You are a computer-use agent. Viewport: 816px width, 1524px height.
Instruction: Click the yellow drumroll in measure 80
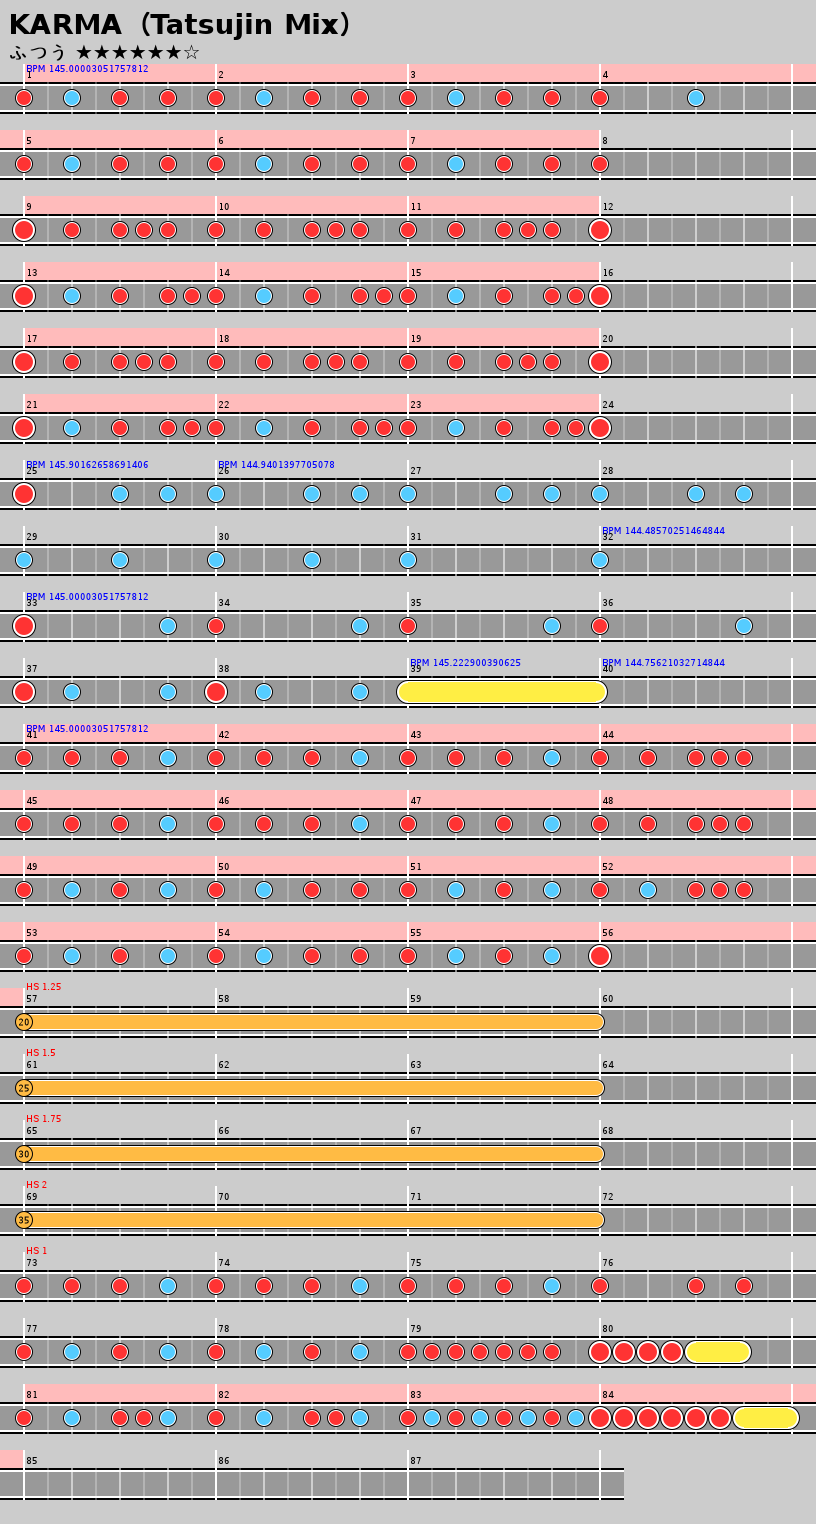[718, 1352]
